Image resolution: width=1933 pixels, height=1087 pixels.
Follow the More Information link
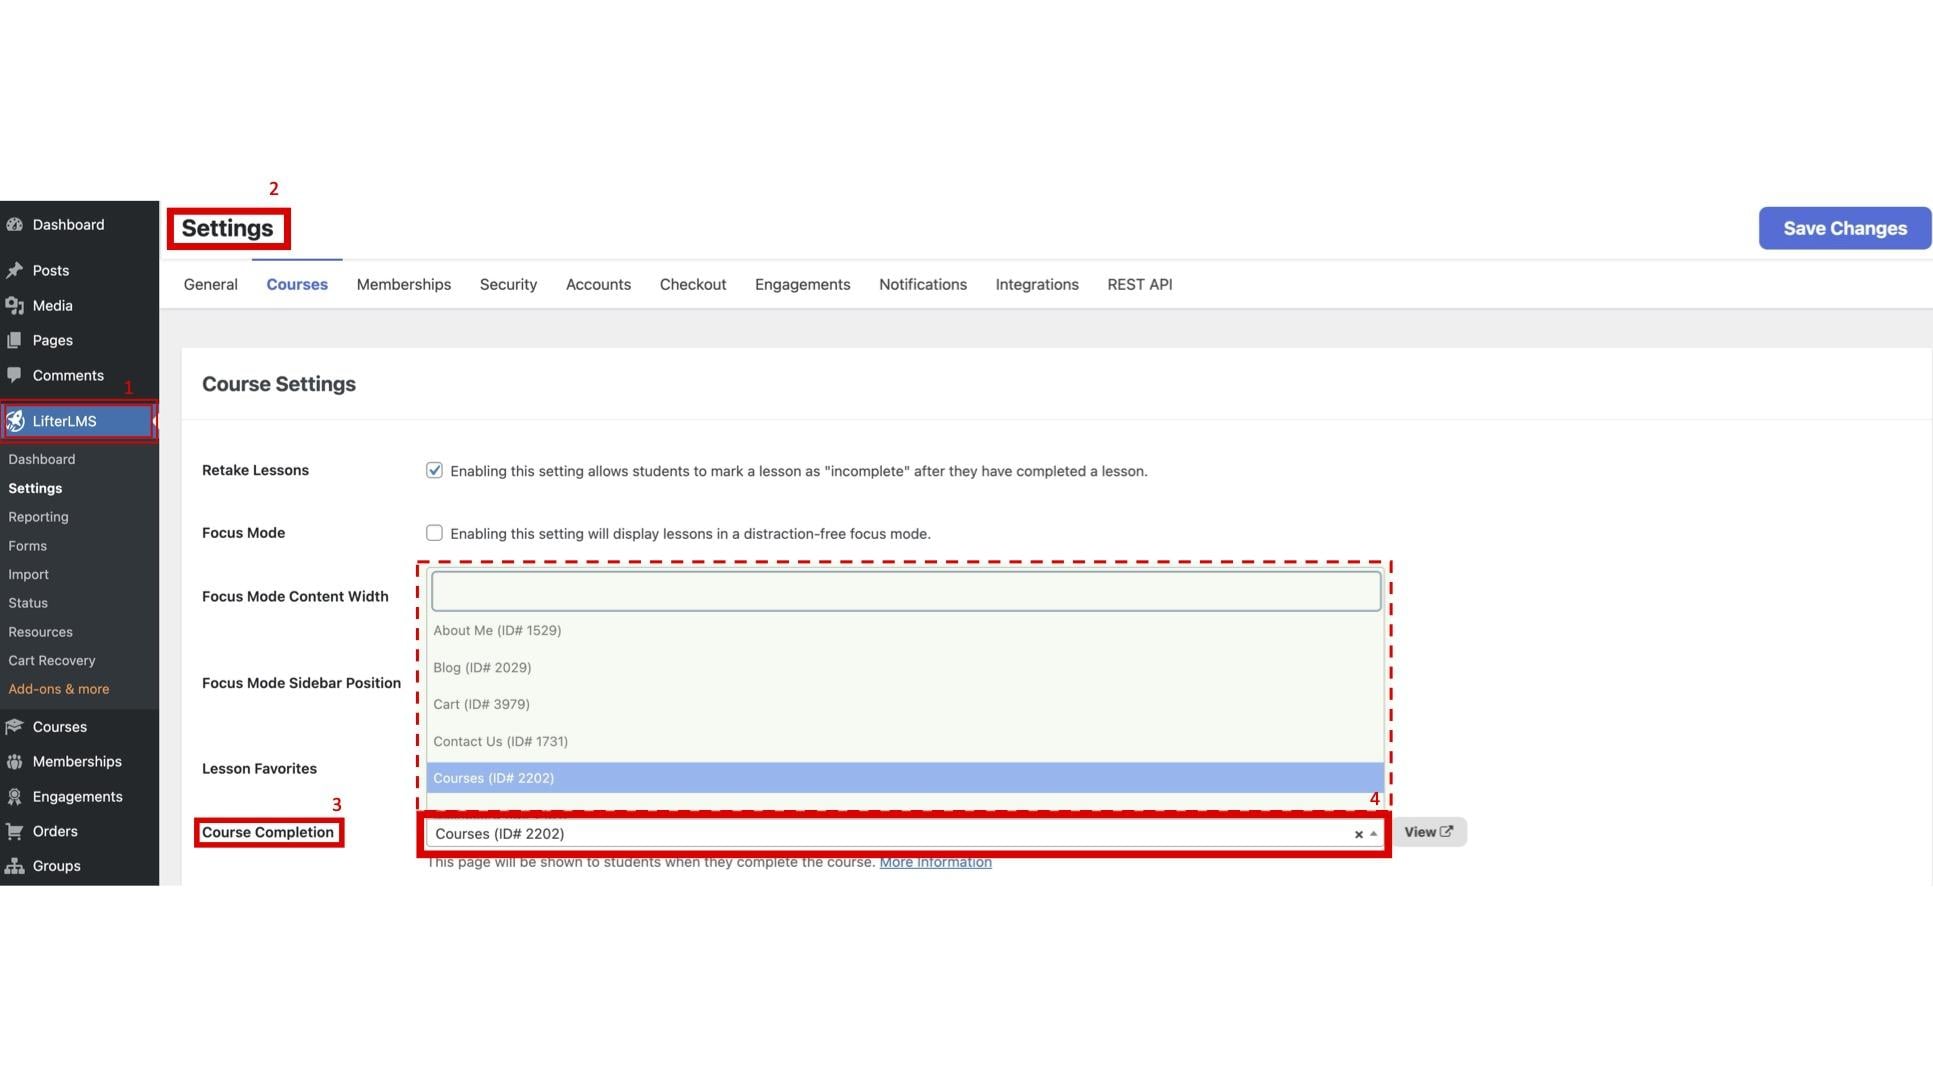pos(936,863)
